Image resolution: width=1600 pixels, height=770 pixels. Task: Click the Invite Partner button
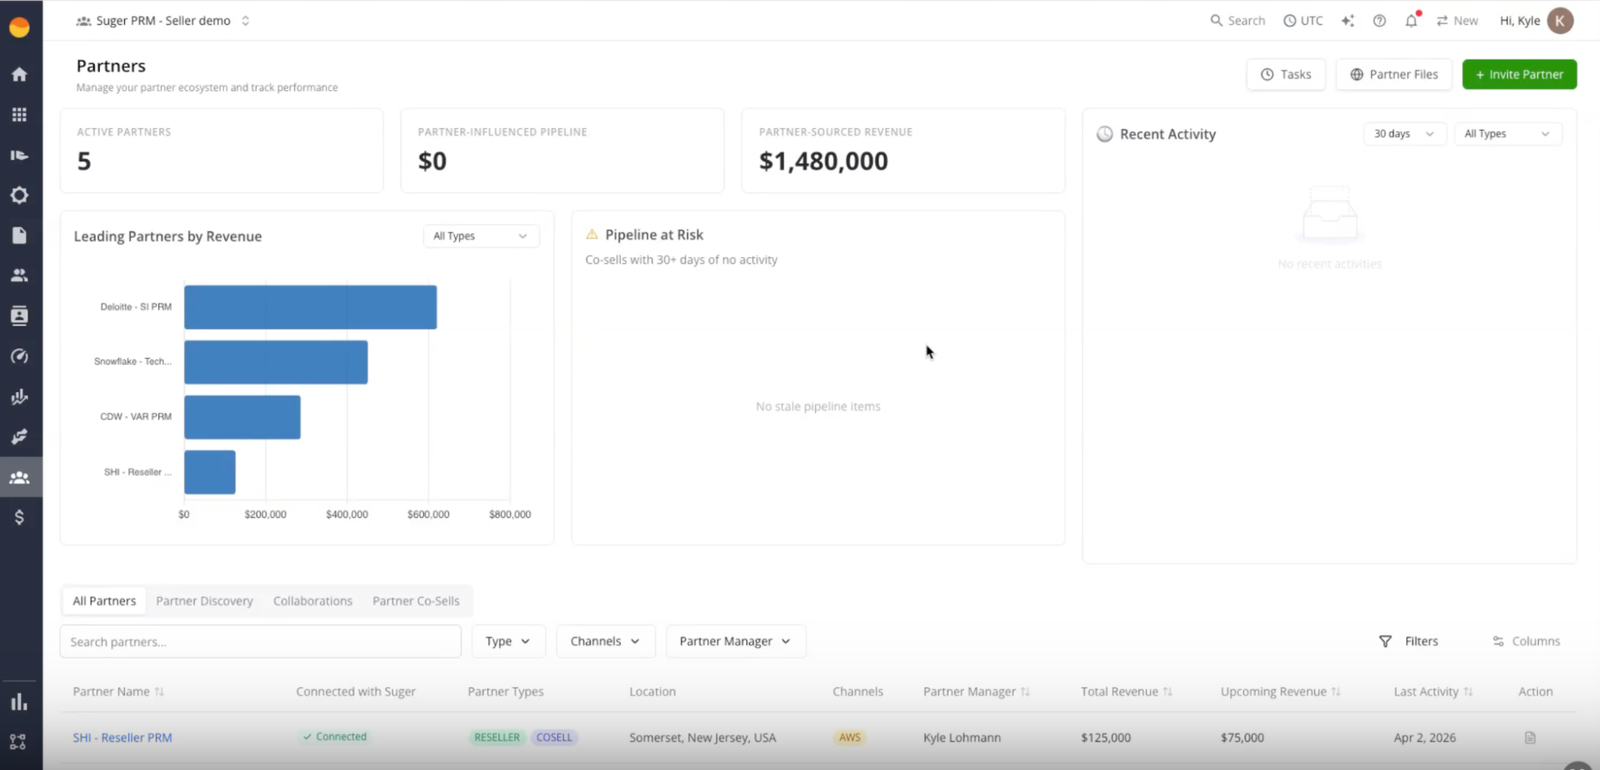tap(1519, 74)
